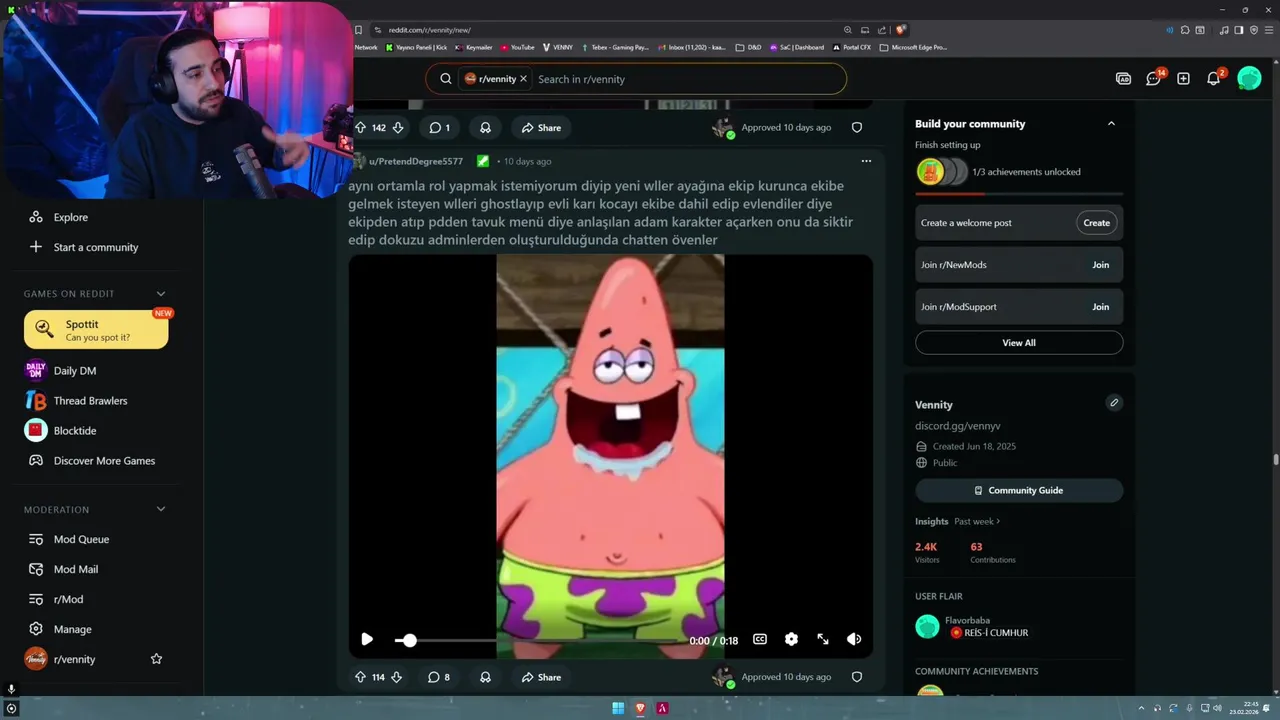Open r/vennity in the sidebar
This screenshot has height=720, width=1280.
click(x=75, y=659)
